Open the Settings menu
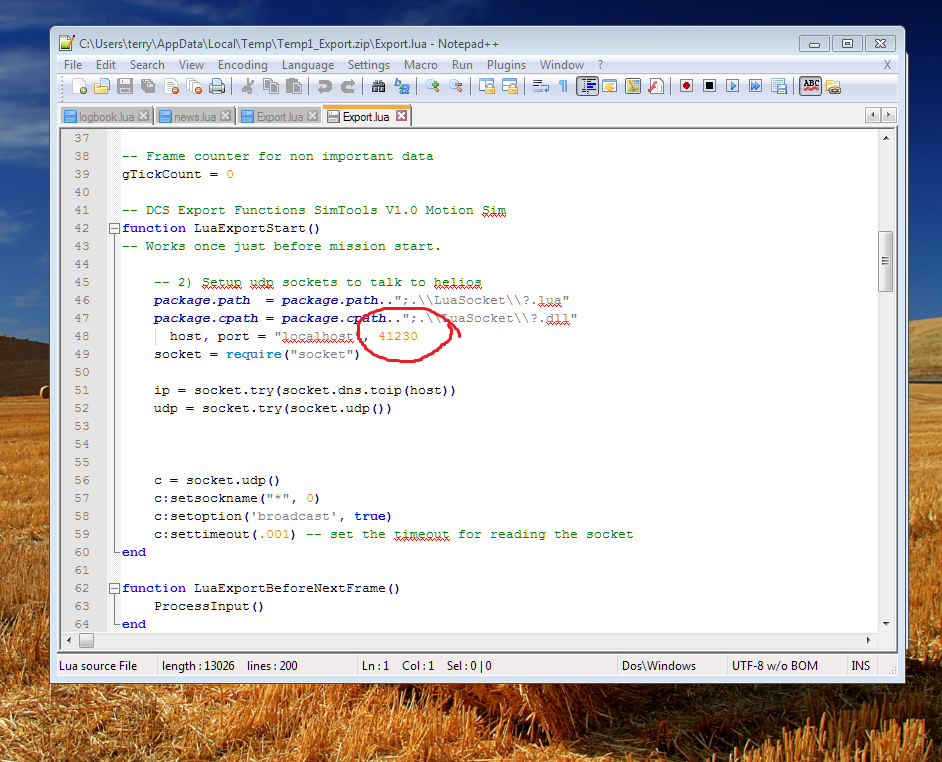This screenshot has width=942, height=762. (369, 65)
